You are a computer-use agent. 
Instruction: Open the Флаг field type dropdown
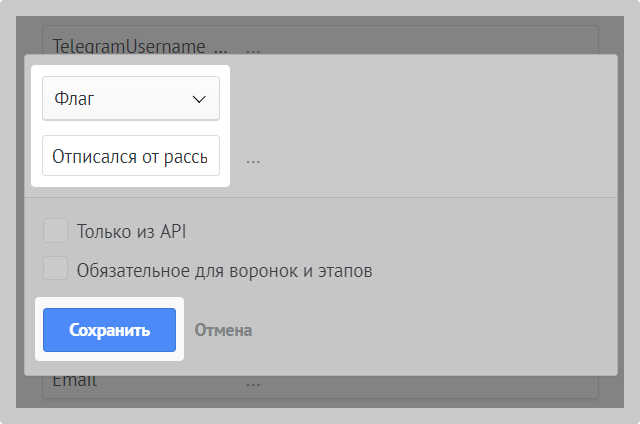click(130, 99)
